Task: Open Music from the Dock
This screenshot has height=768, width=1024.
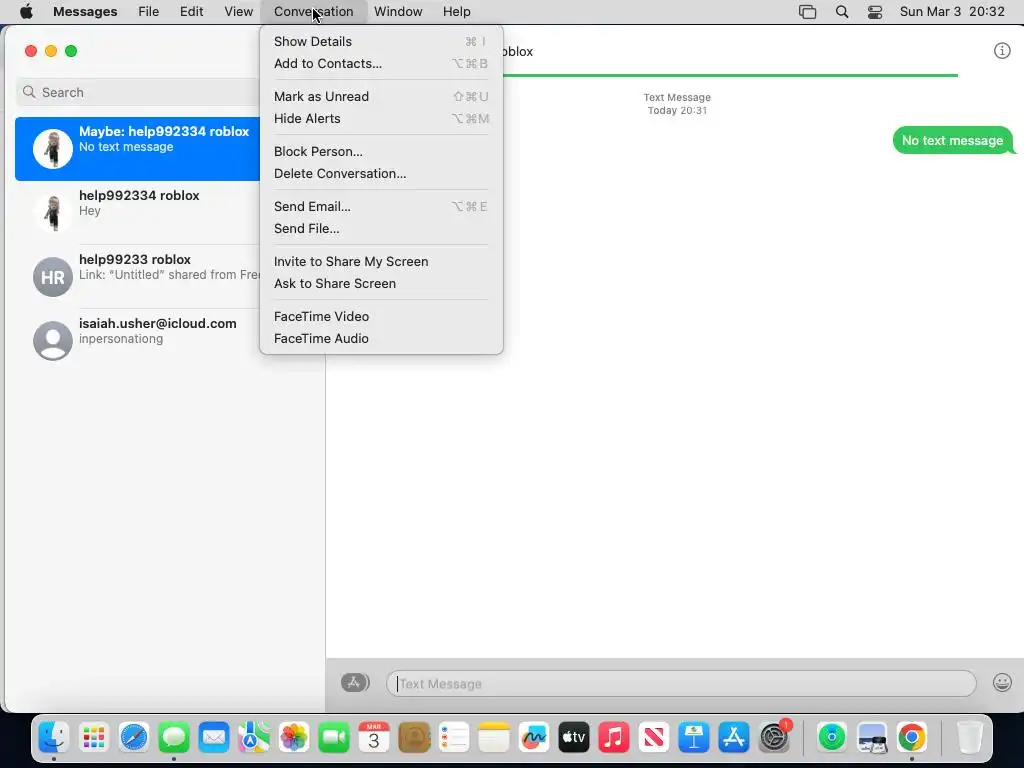Action: [613, 738]
